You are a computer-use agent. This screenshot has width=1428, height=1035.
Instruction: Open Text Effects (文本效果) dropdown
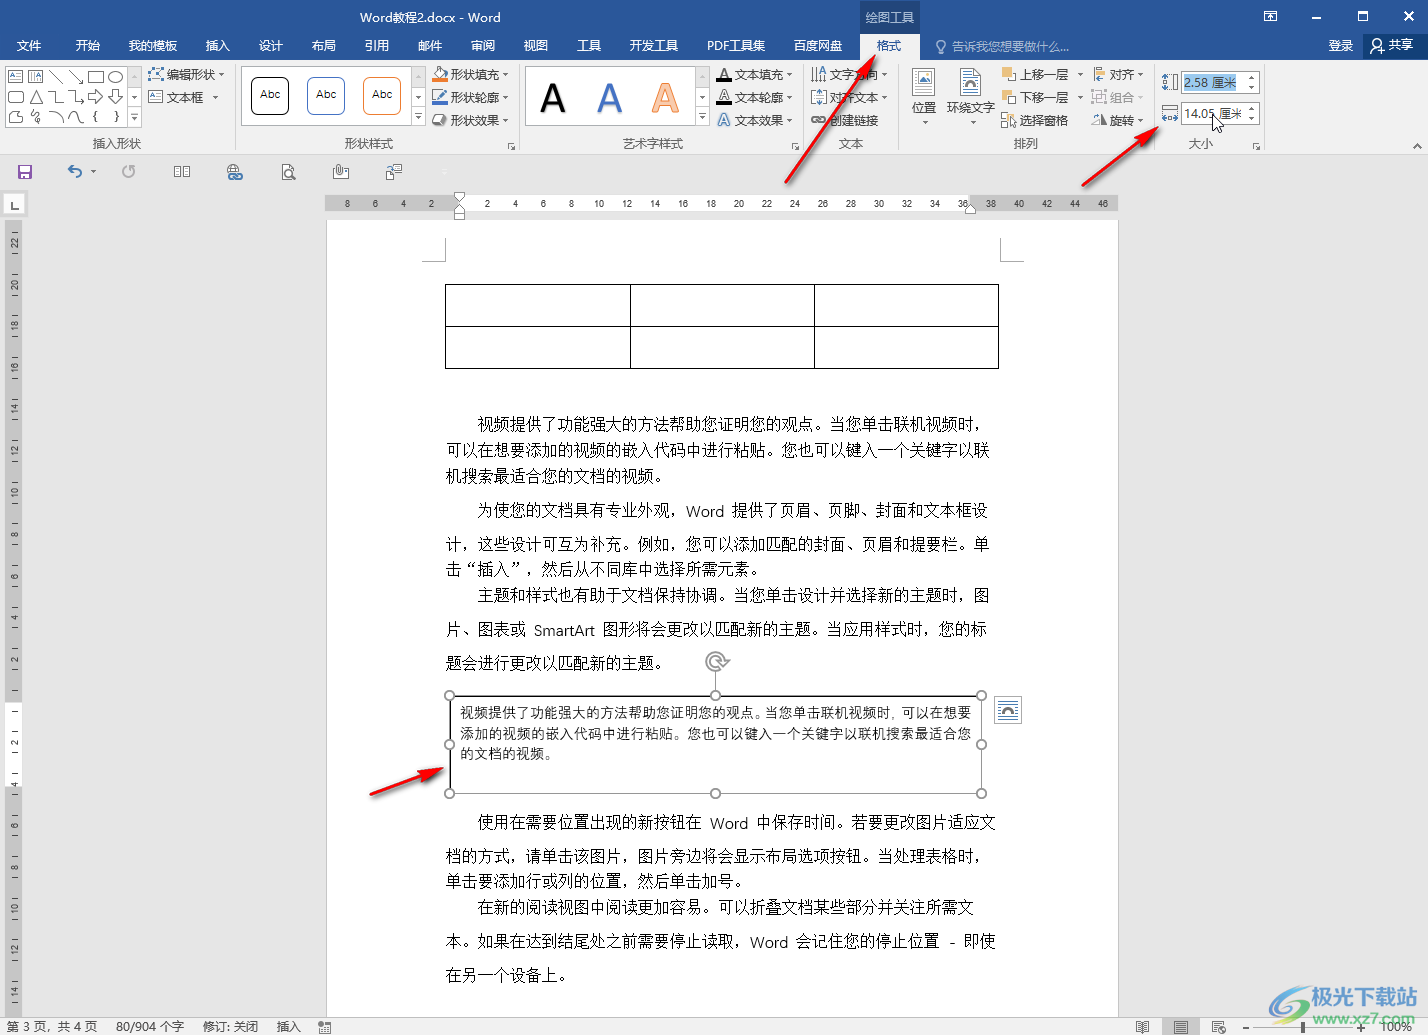(x=755, y=120)
